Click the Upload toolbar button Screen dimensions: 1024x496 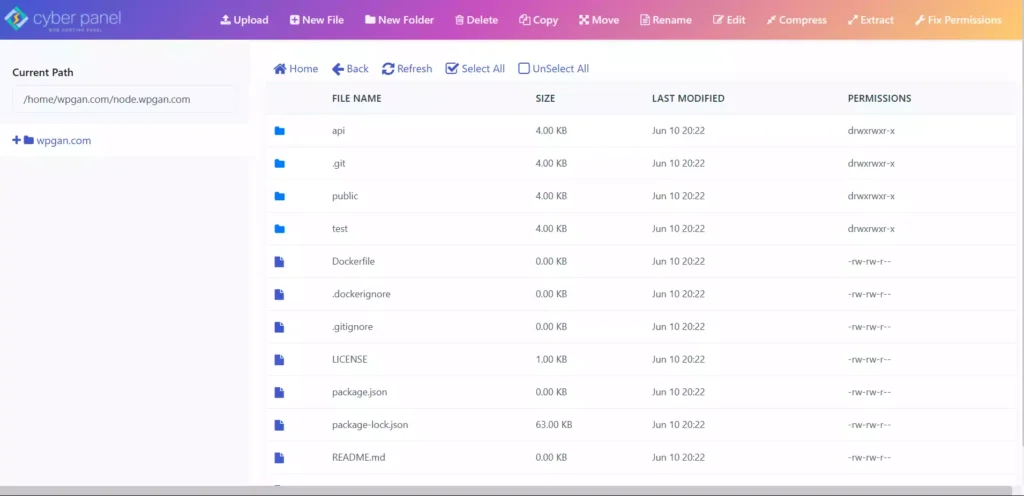[244, 20]
